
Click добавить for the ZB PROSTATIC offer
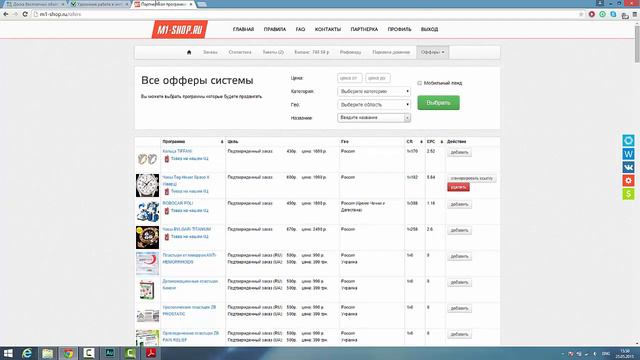click(x=459, y=308)
